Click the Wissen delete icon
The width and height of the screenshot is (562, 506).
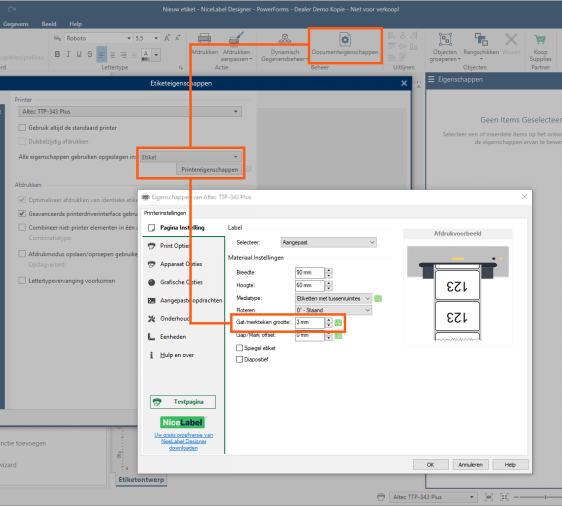coord(511,39)
